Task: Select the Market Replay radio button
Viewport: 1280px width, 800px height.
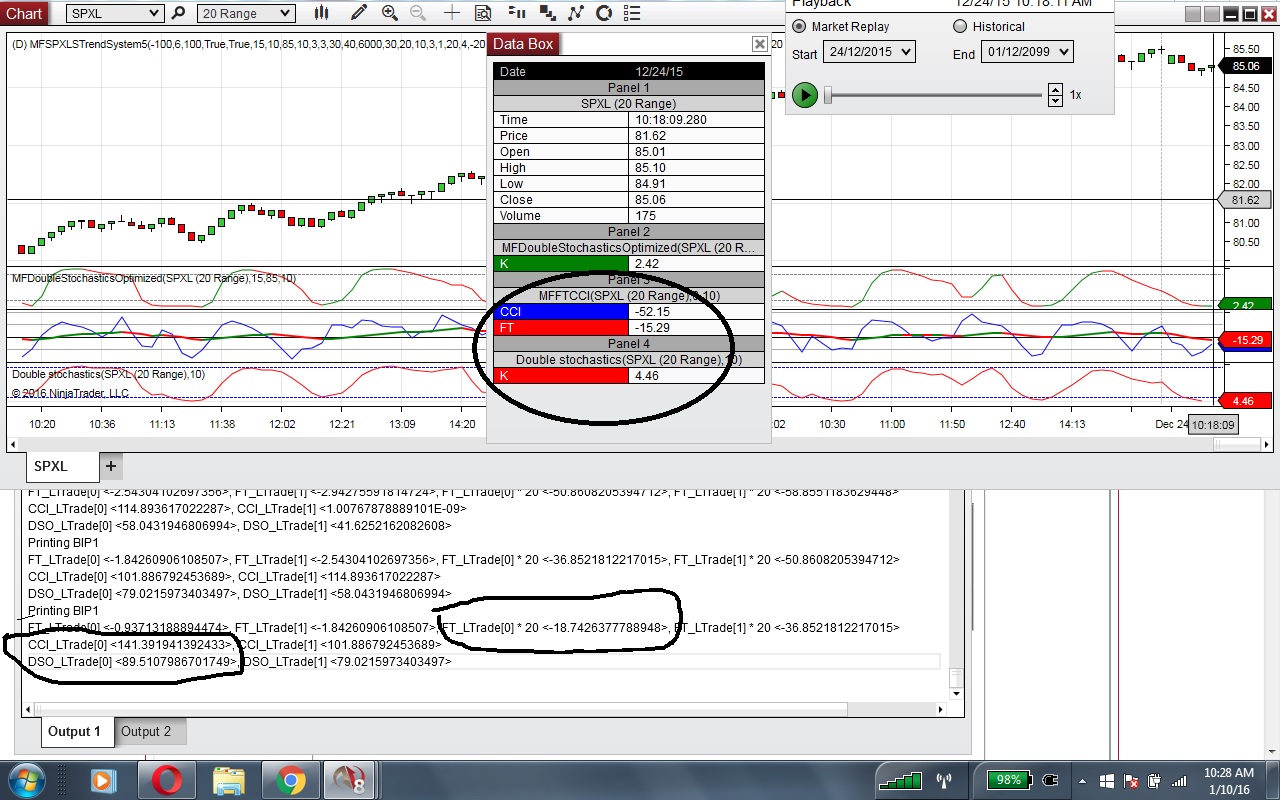Action: 799,27
